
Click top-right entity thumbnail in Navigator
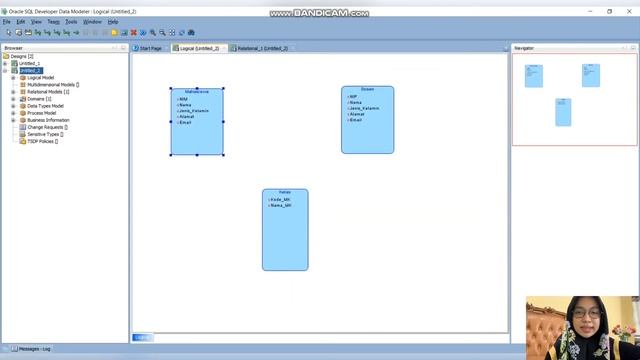tap(591, 76)
